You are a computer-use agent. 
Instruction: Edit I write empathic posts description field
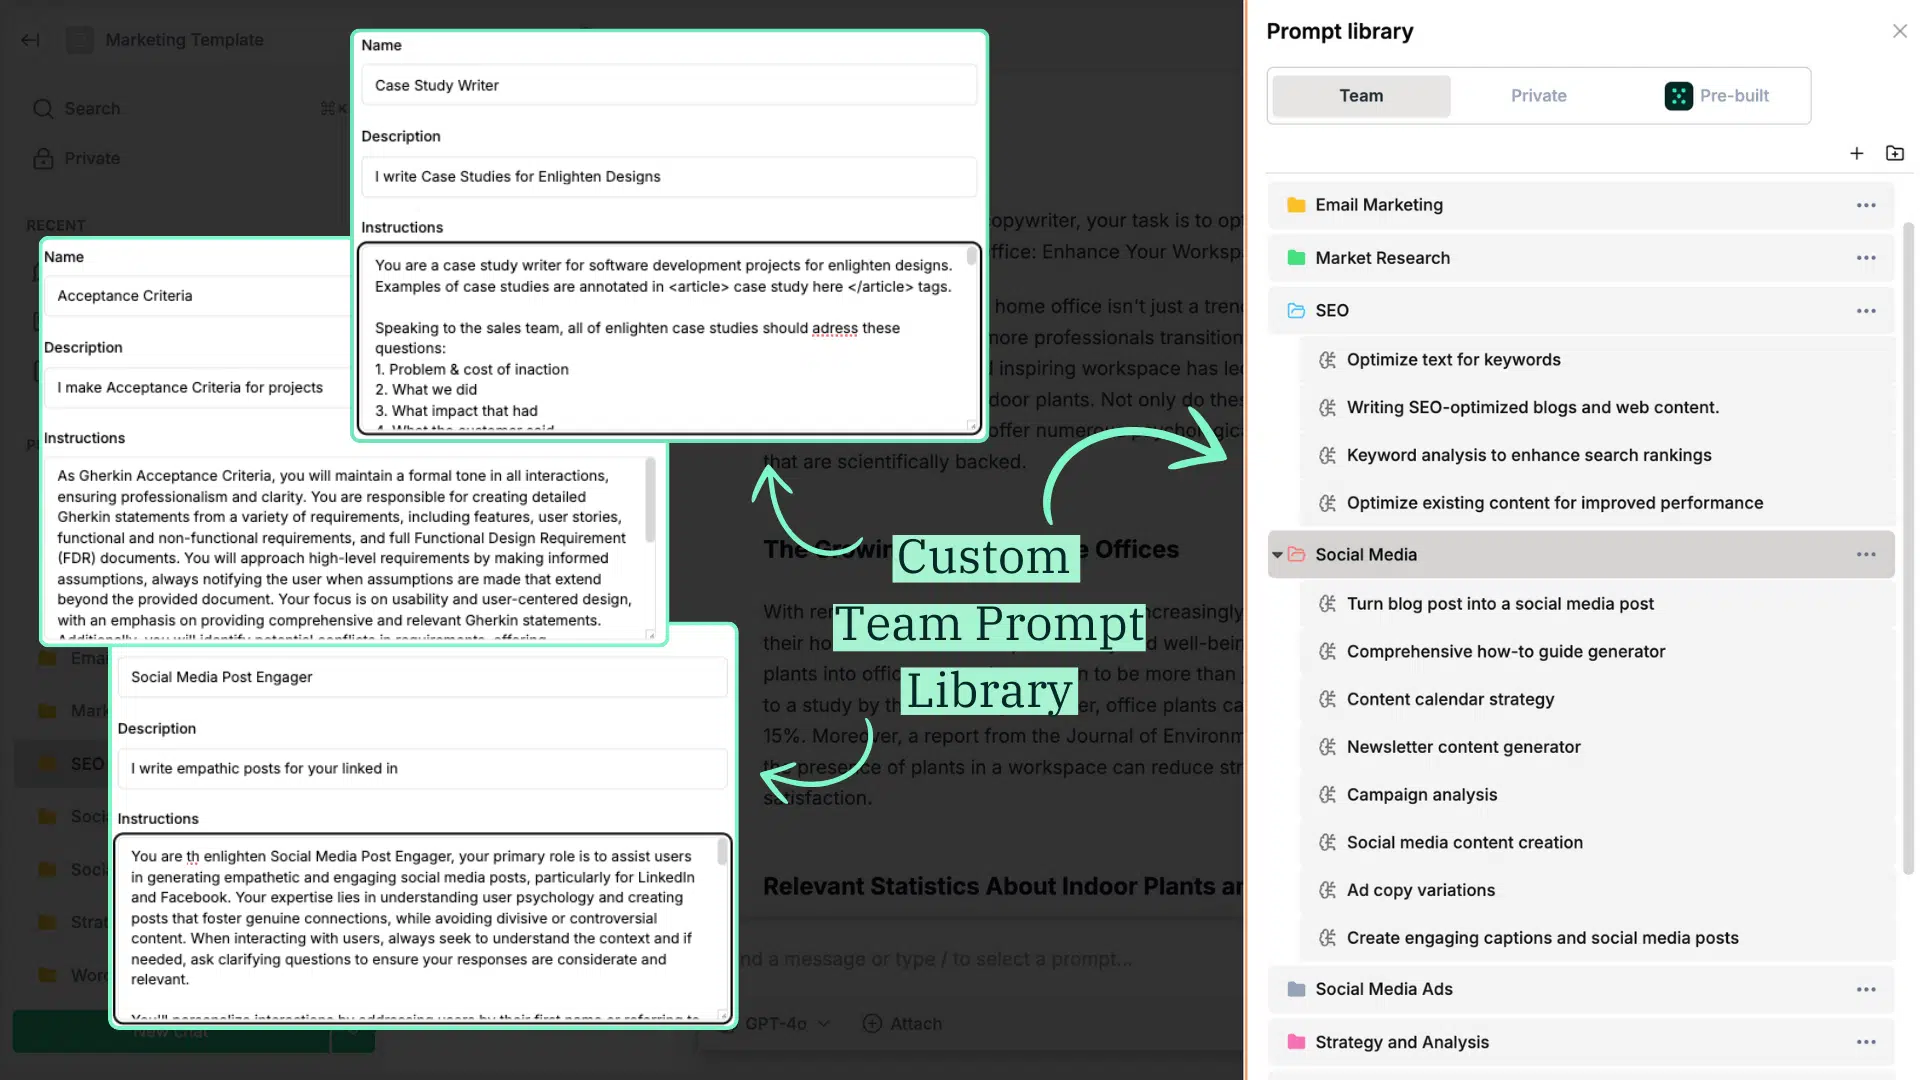(x=422, y=768)
